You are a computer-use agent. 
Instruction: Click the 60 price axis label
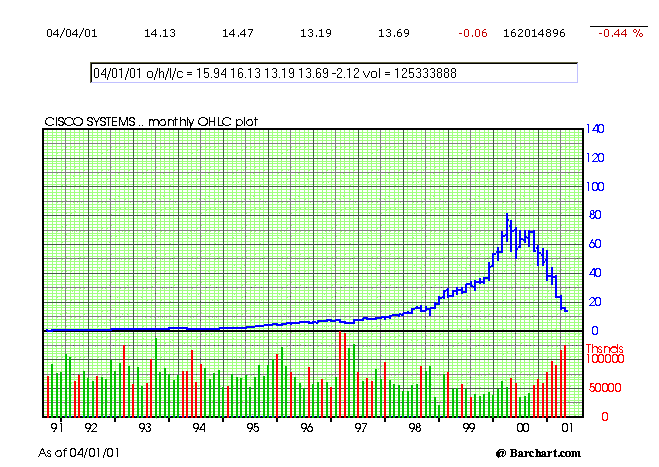595,244
